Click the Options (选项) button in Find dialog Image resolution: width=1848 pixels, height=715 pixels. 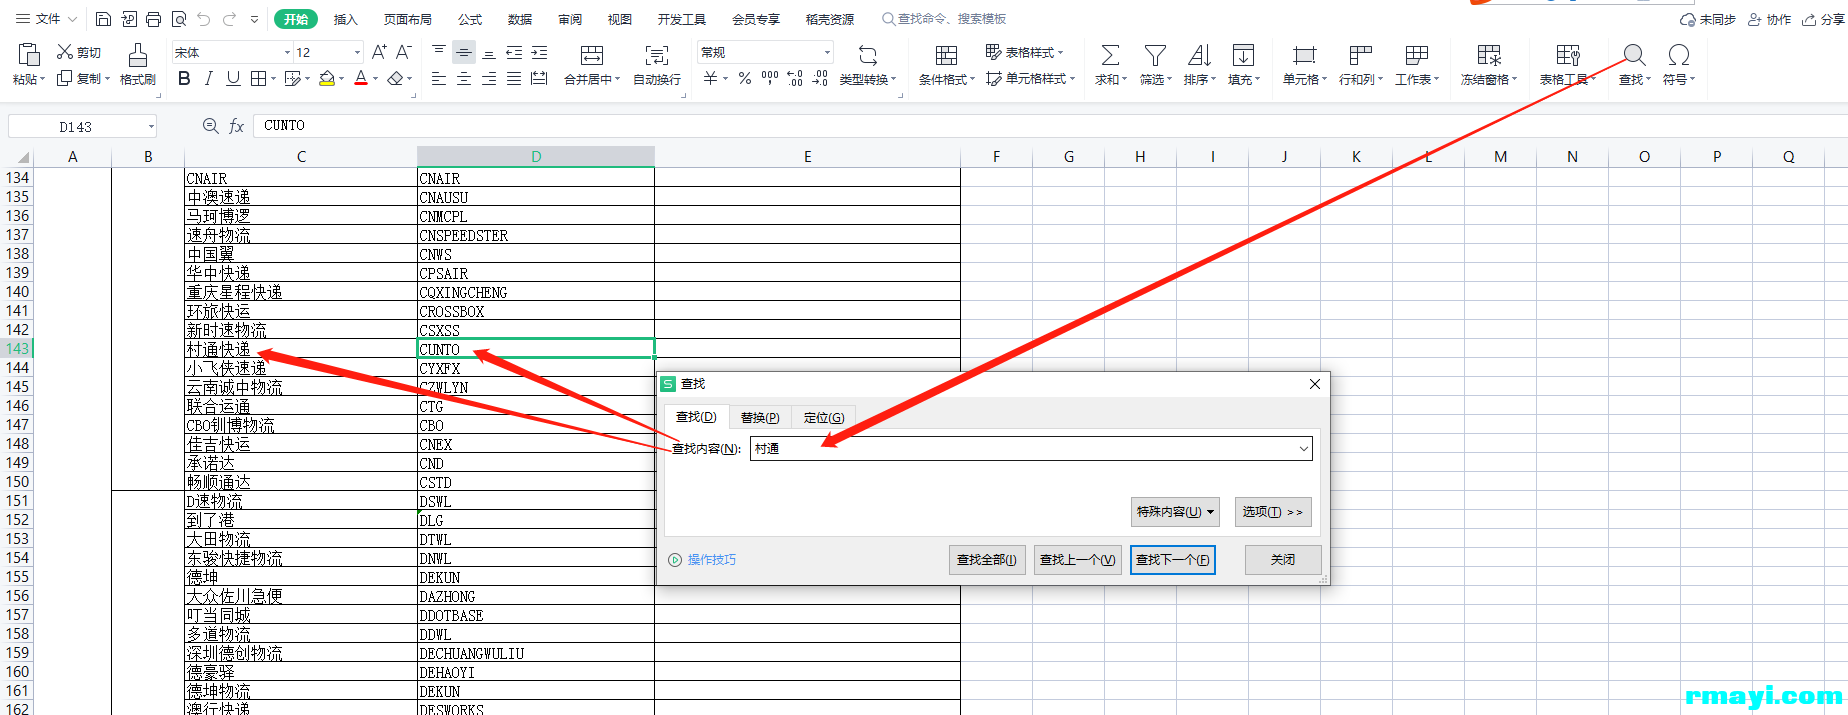click(1273, 512)
